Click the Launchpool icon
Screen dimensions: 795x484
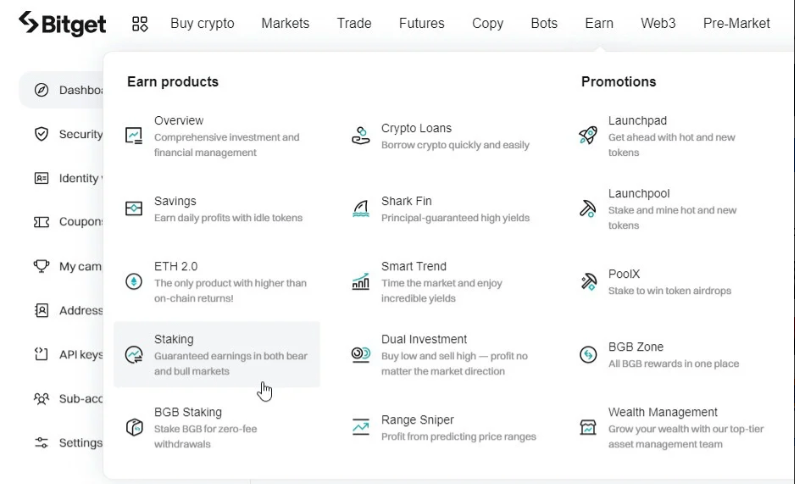click(x=588, y=209)
